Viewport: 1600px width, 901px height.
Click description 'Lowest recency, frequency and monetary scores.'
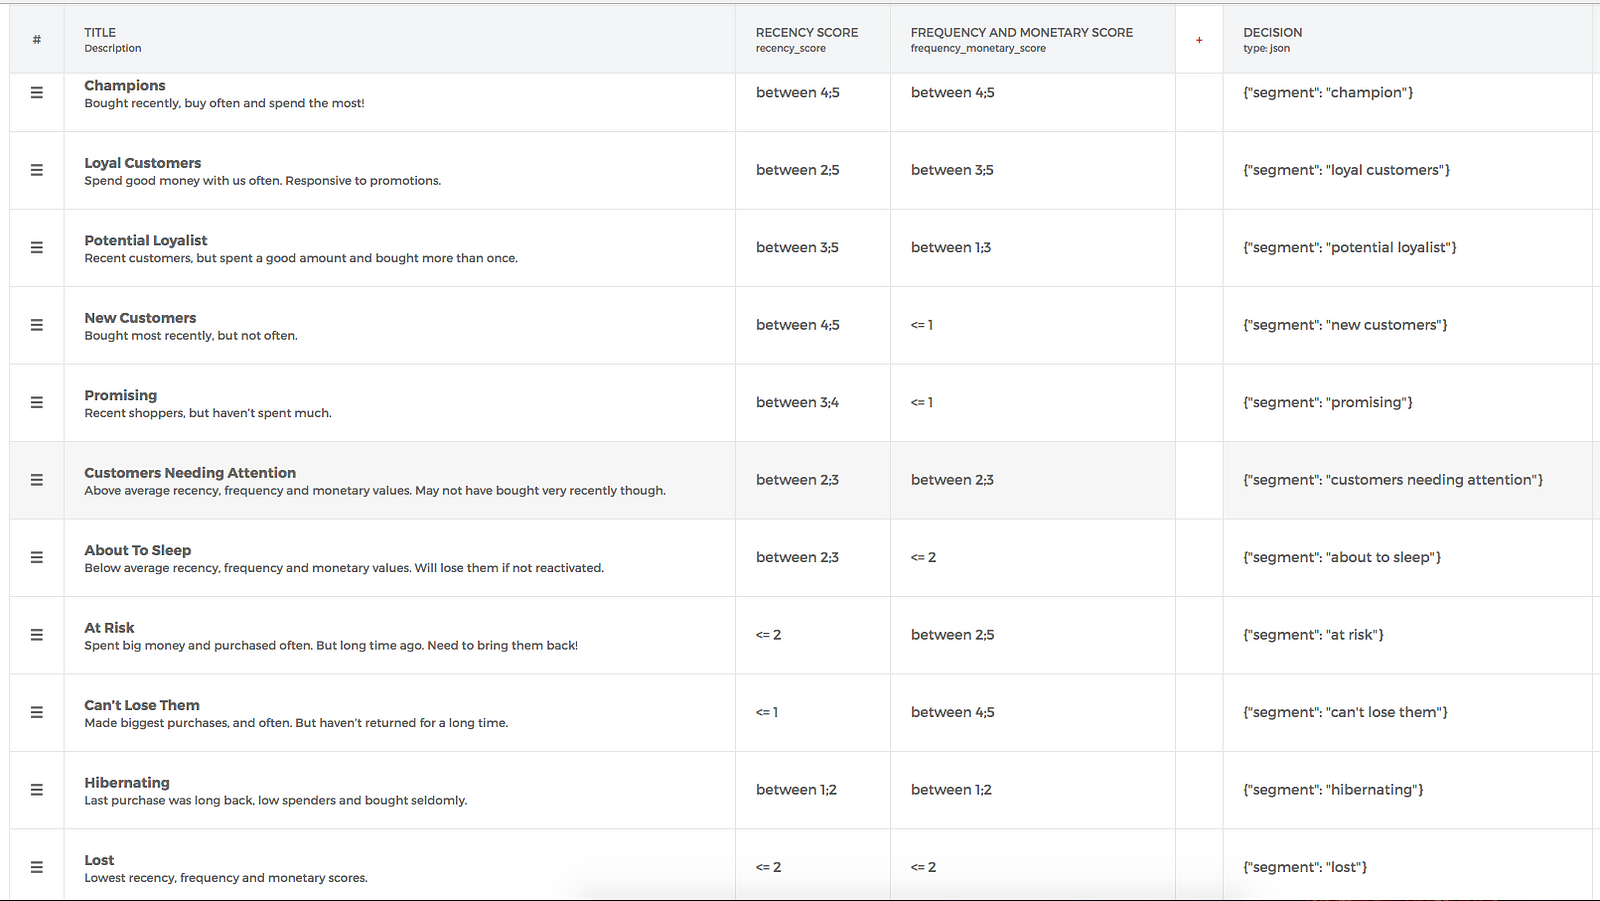[x=226, y=878]
